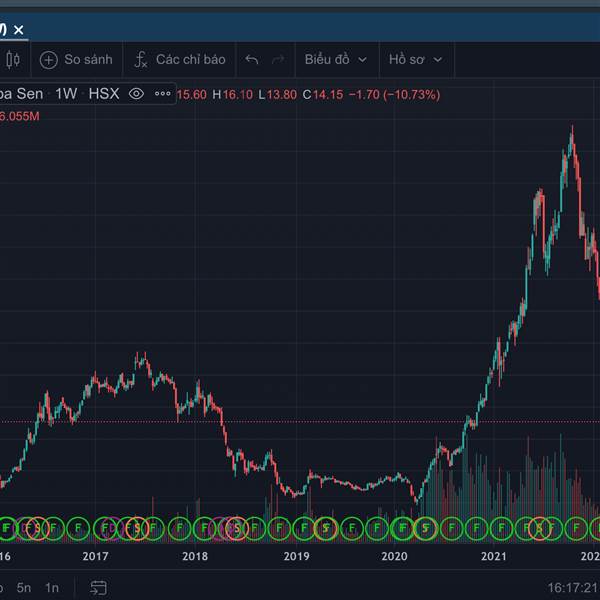Open the S event marker in 2019
Viewport: 600px width, 600px height.
click(326, 528)
